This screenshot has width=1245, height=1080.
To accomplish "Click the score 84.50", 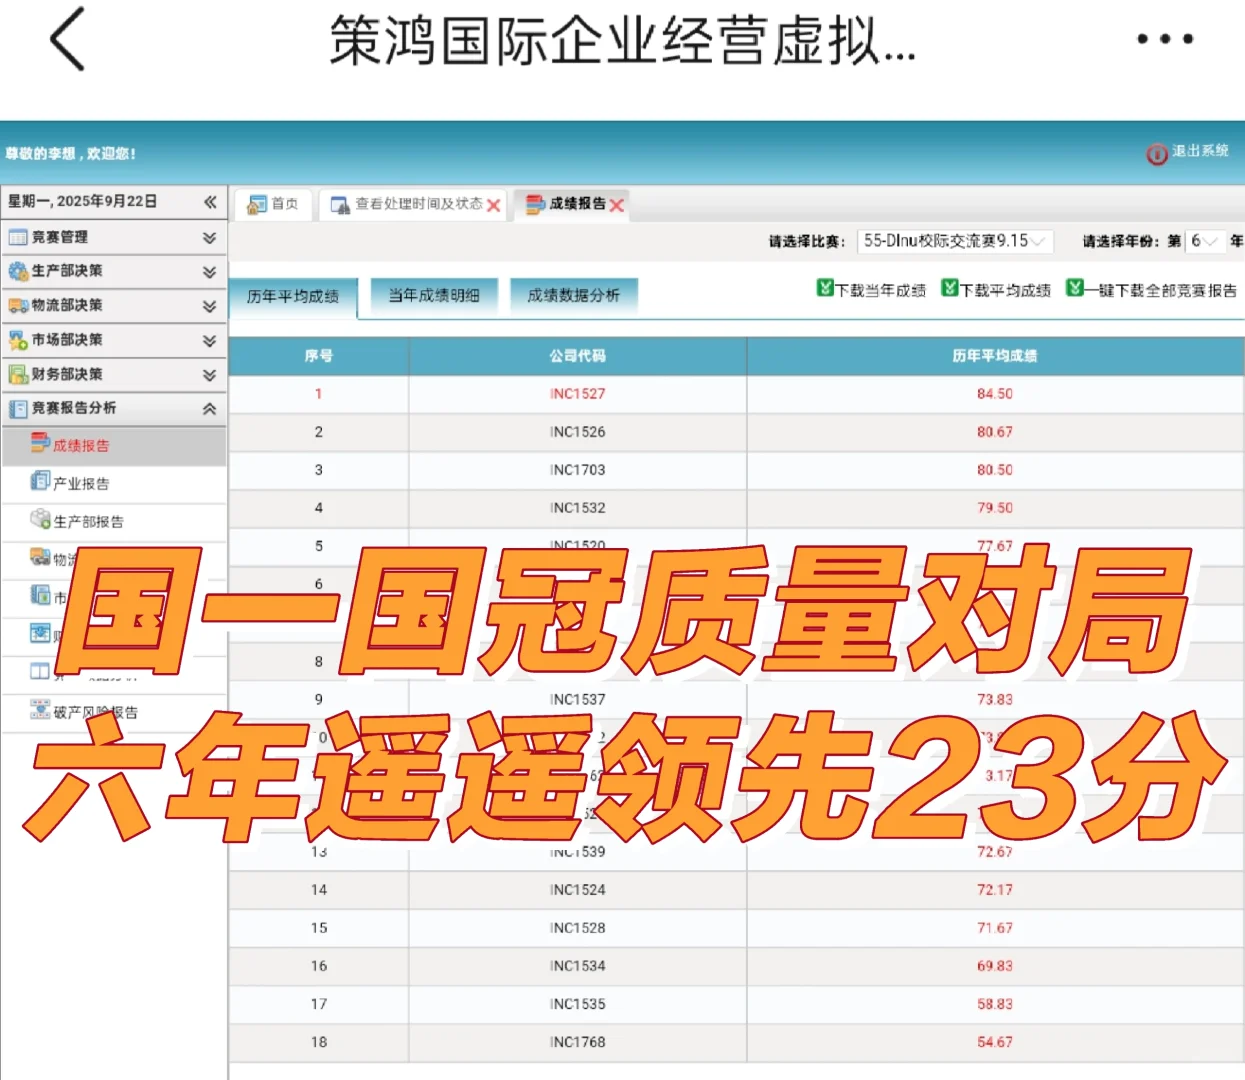I will pyautogui.click(x=995, y=394).
